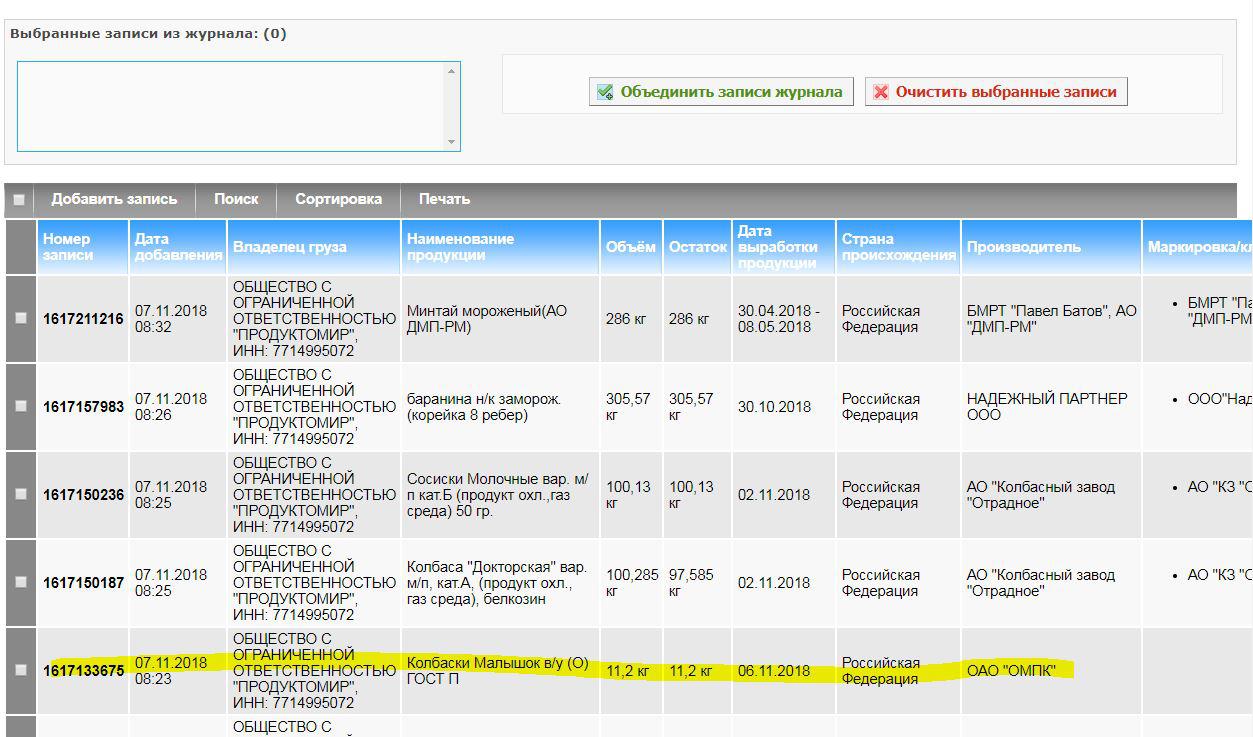Click the Наименование продукции column header
Viewport: 1253px width, 737px height.
500,247
